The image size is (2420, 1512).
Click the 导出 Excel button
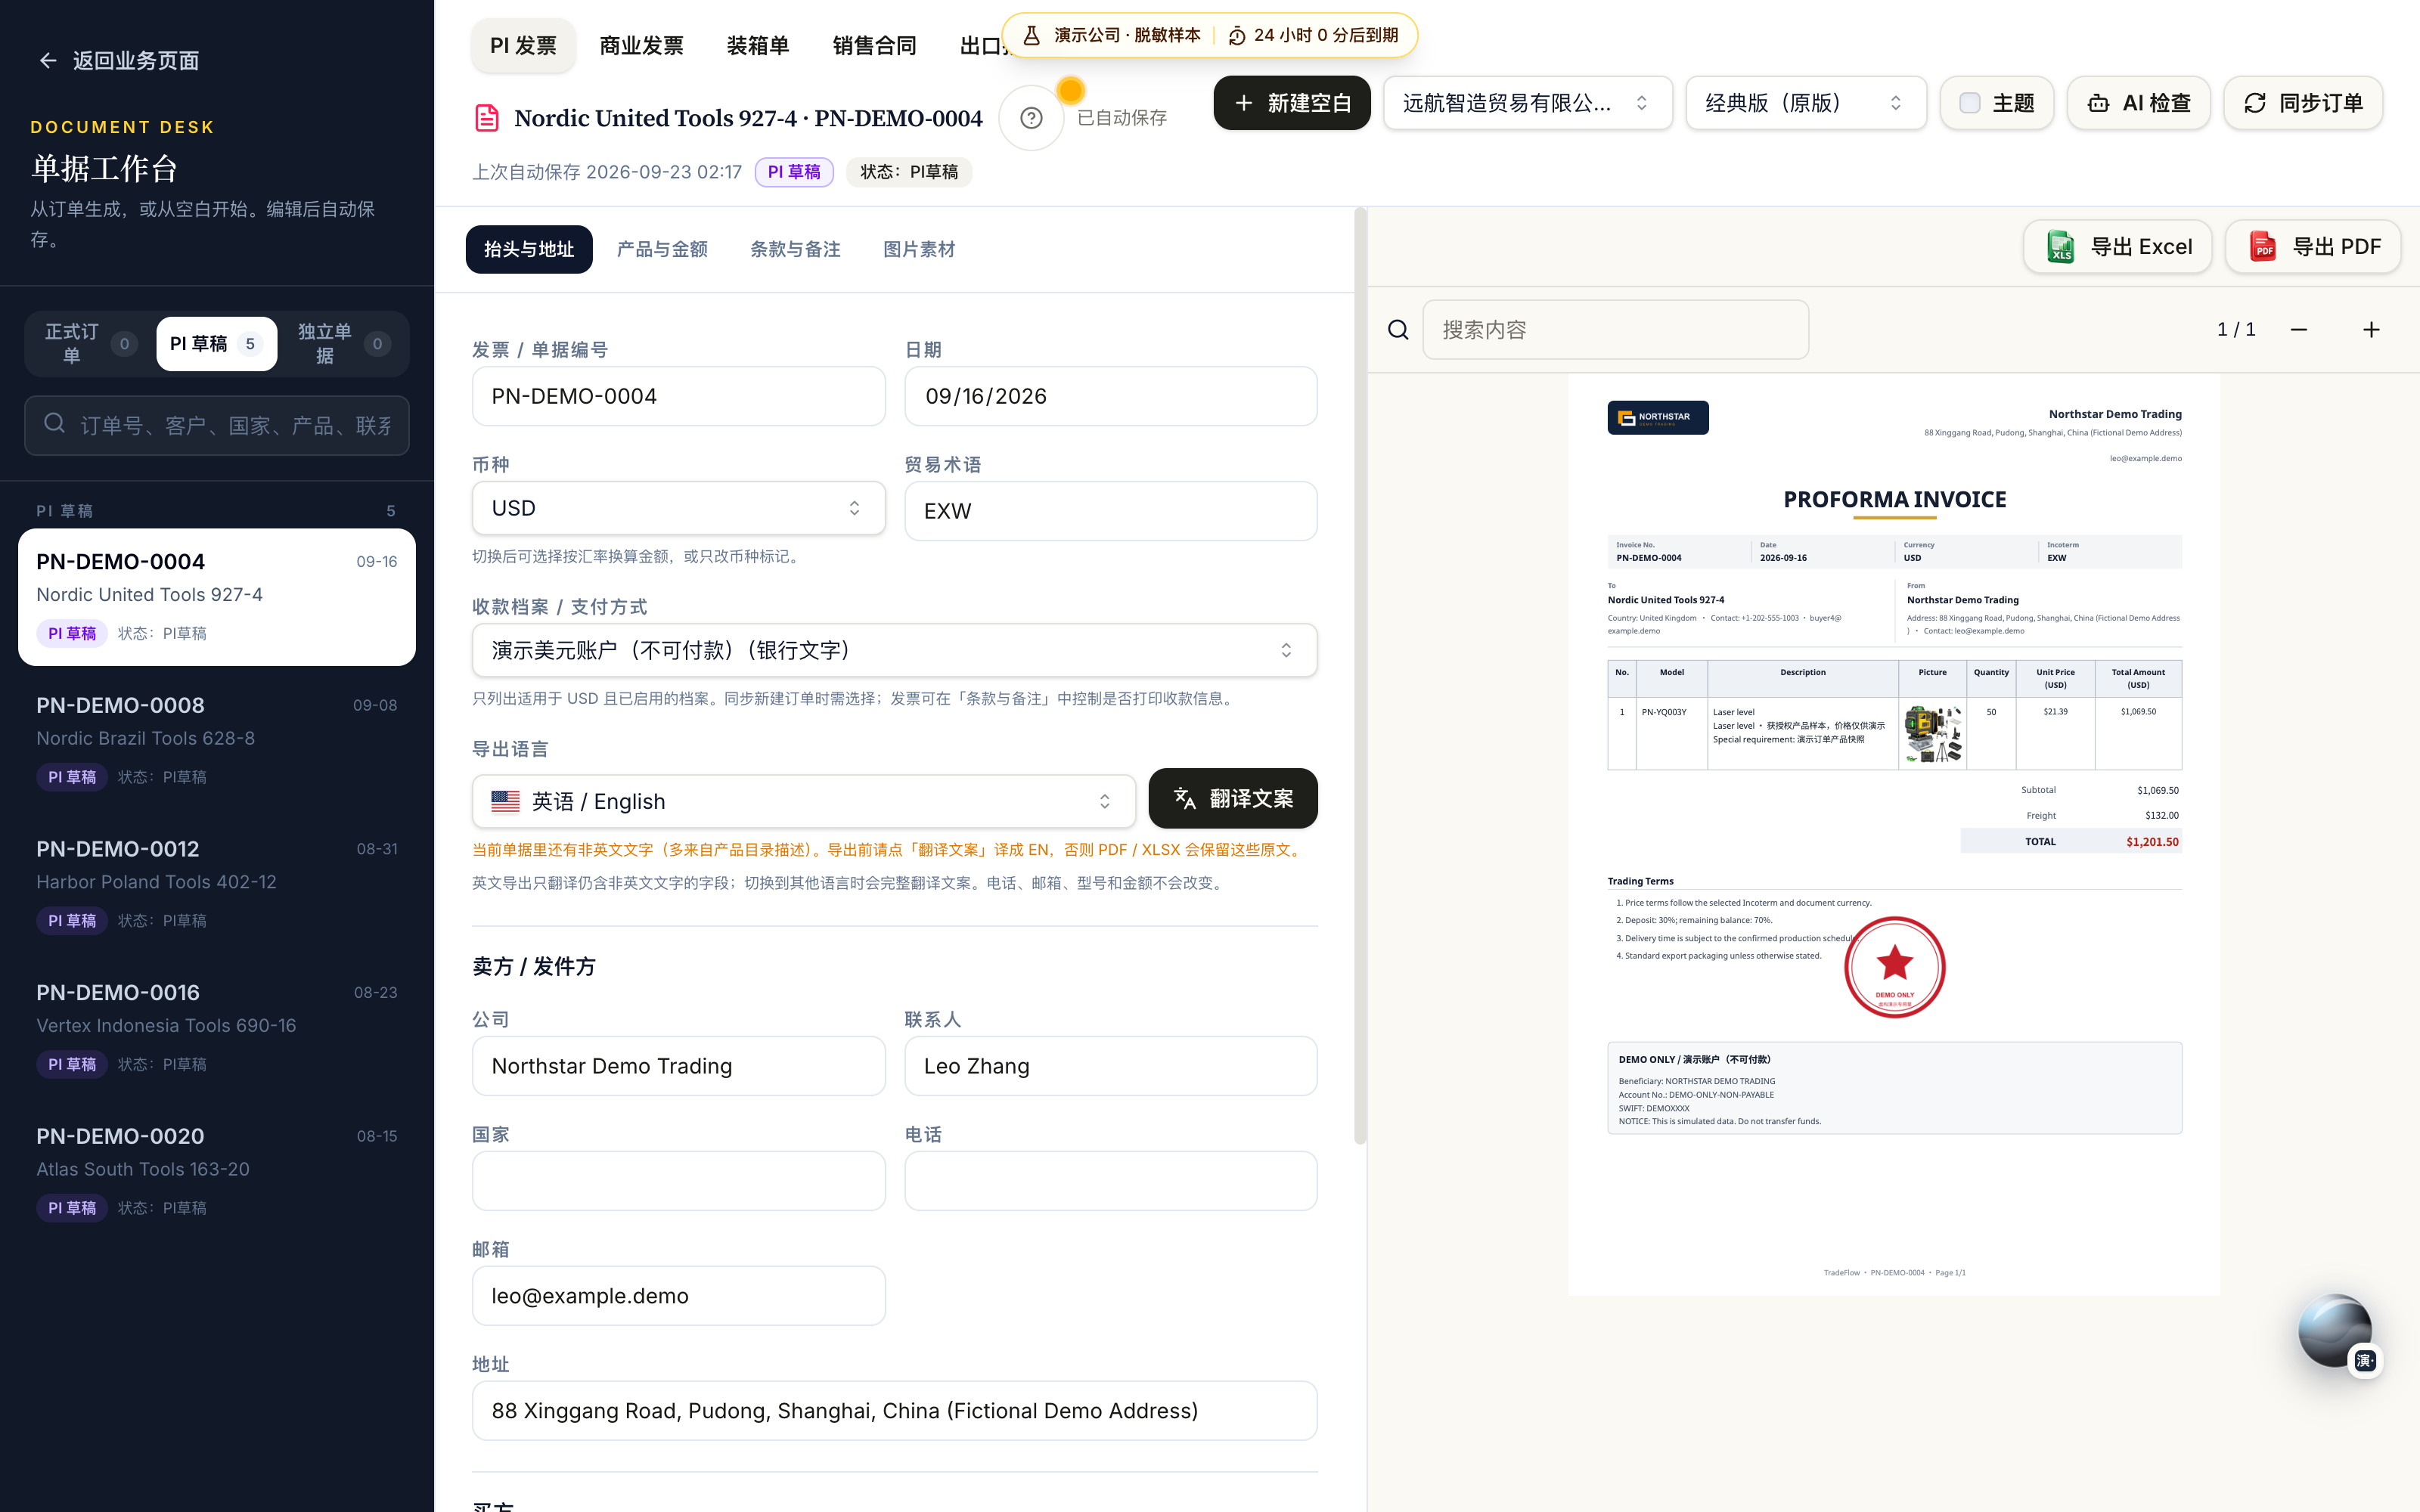(2118, 247)
